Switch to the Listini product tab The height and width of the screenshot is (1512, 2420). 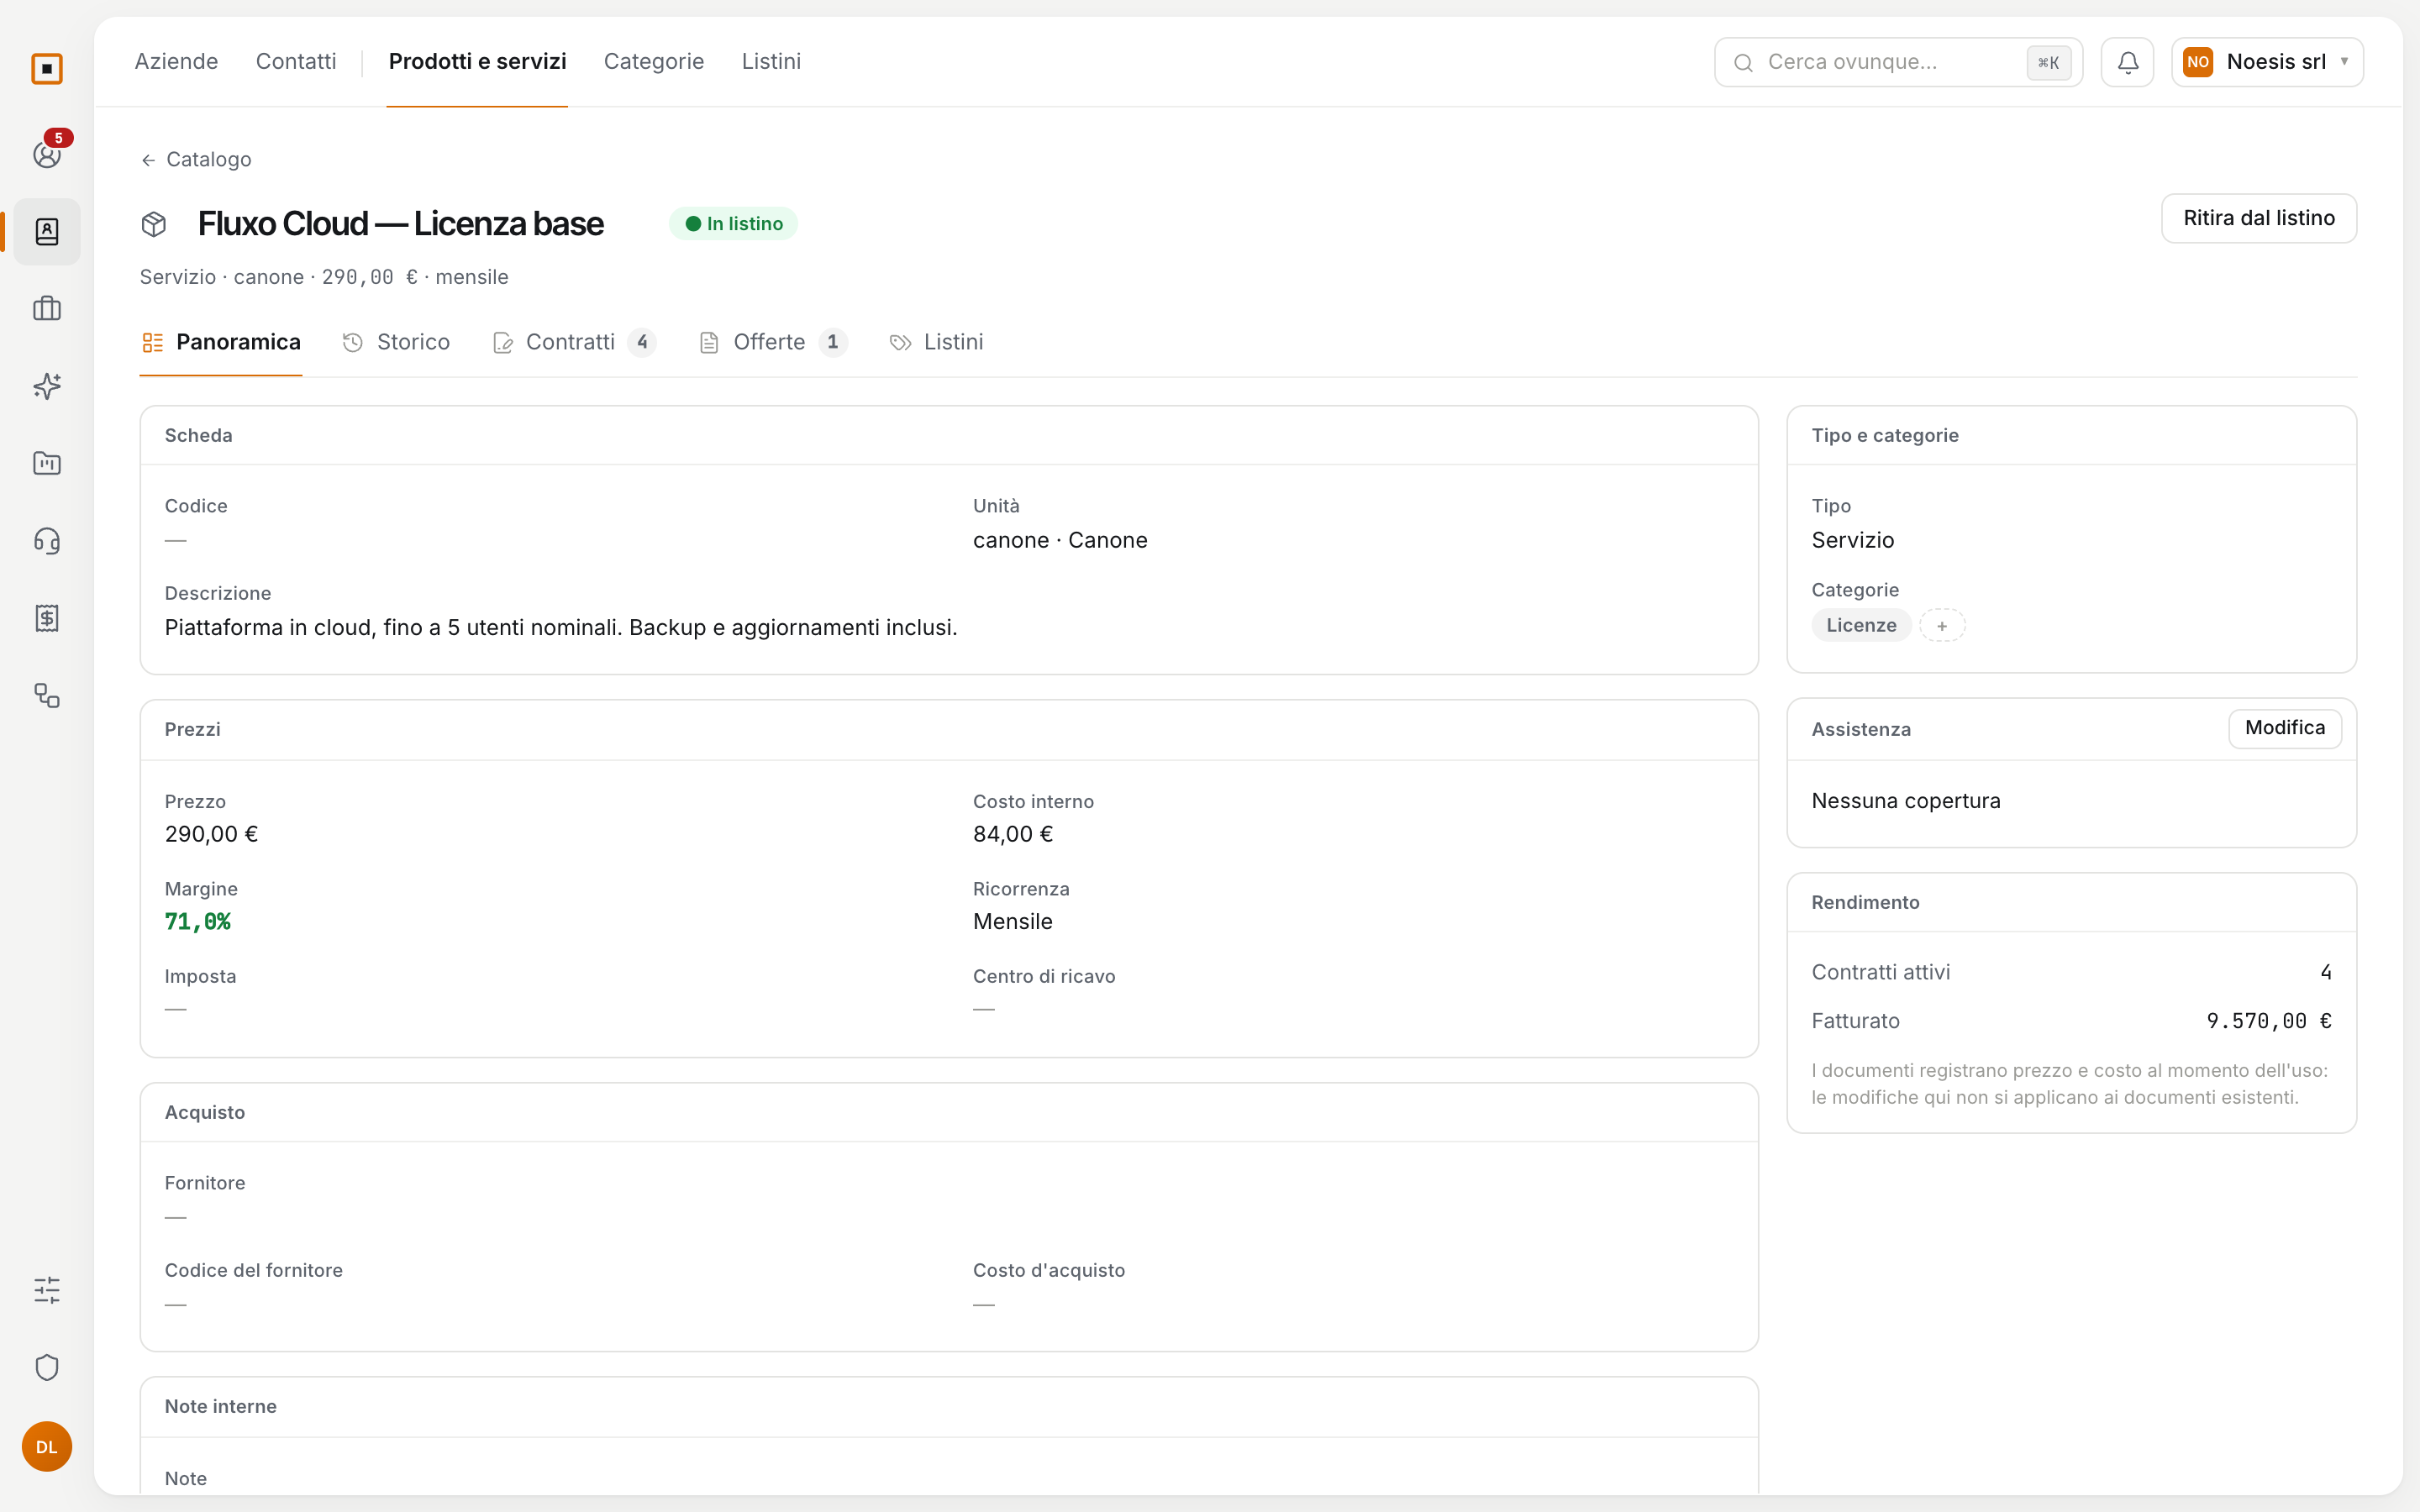(x=937, y=342)
